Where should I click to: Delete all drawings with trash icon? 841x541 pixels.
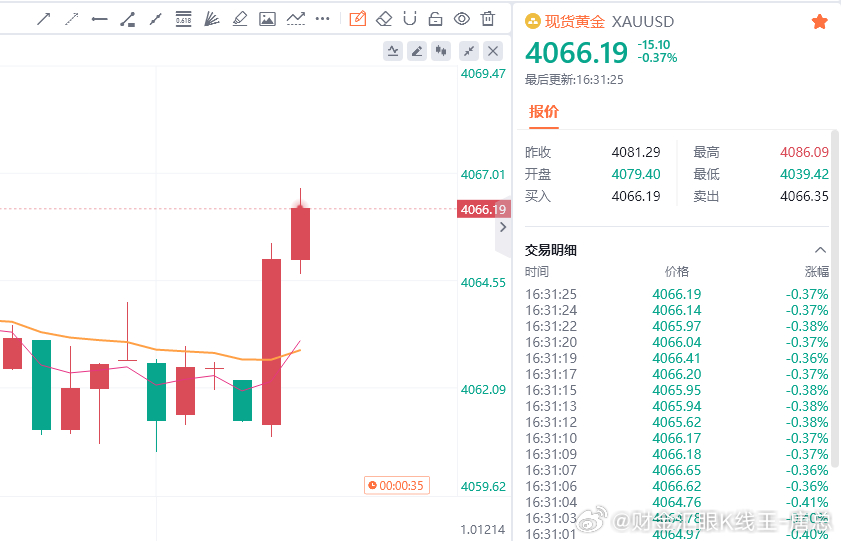coord(488,19)
